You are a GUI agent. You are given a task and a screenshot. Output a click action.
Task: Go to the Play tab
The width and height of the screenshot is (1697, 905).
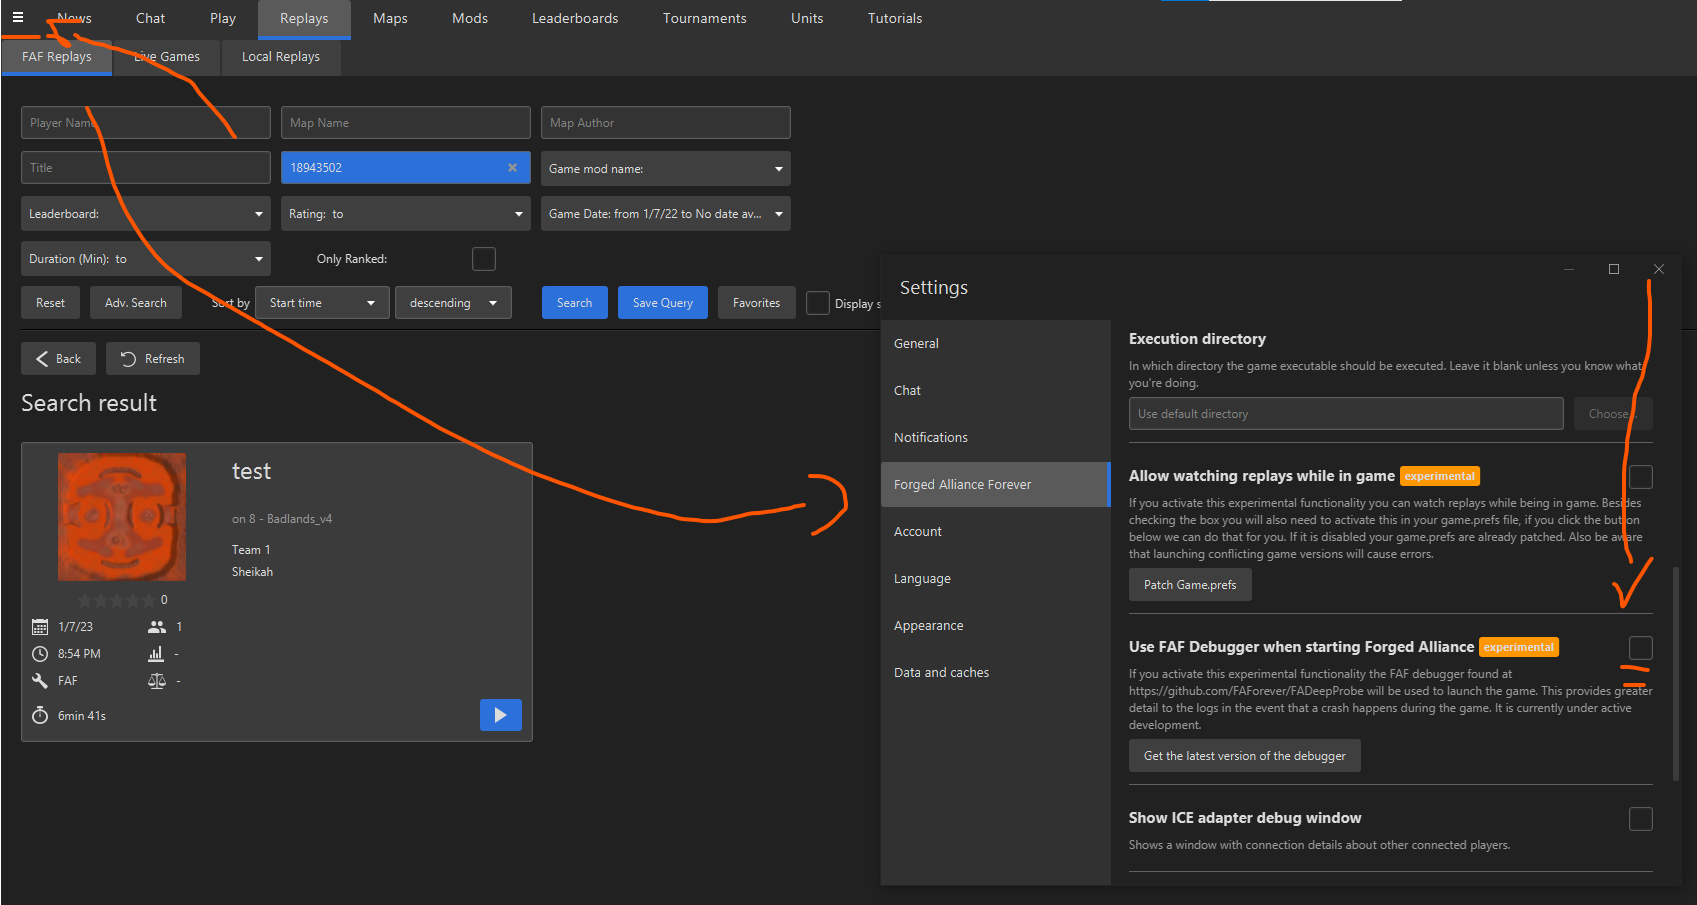point(223,18)
